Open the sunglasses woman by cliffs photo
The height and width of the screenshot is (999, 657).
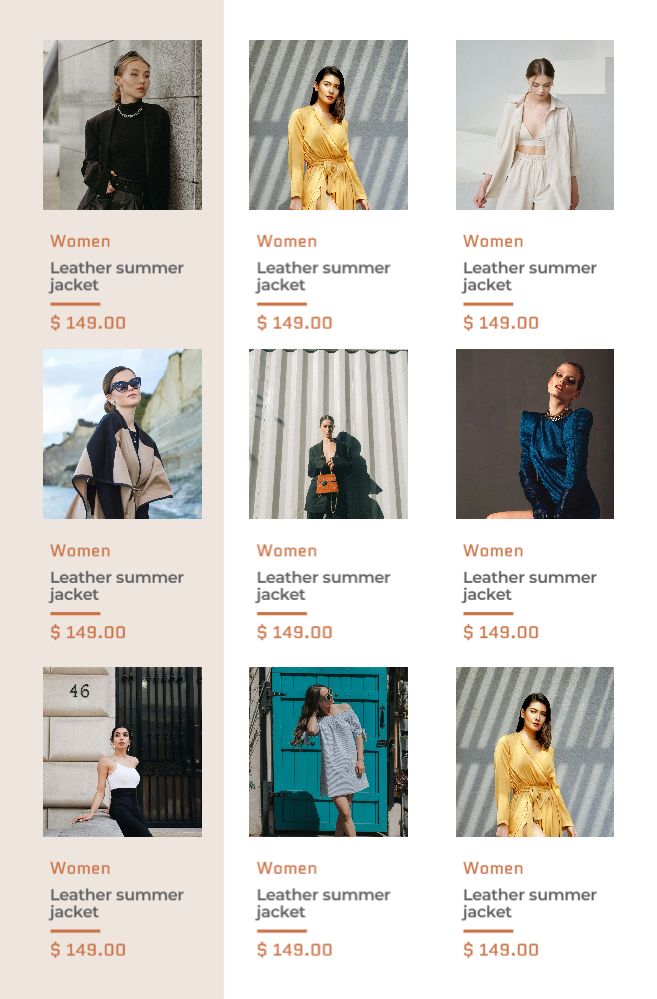(x=122, y=434)
